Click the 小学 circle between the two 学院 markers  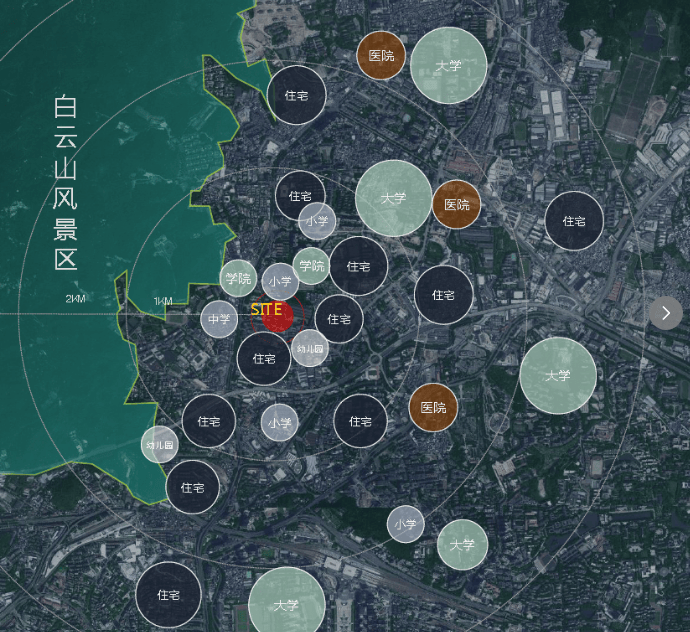[x=280, y=282]
